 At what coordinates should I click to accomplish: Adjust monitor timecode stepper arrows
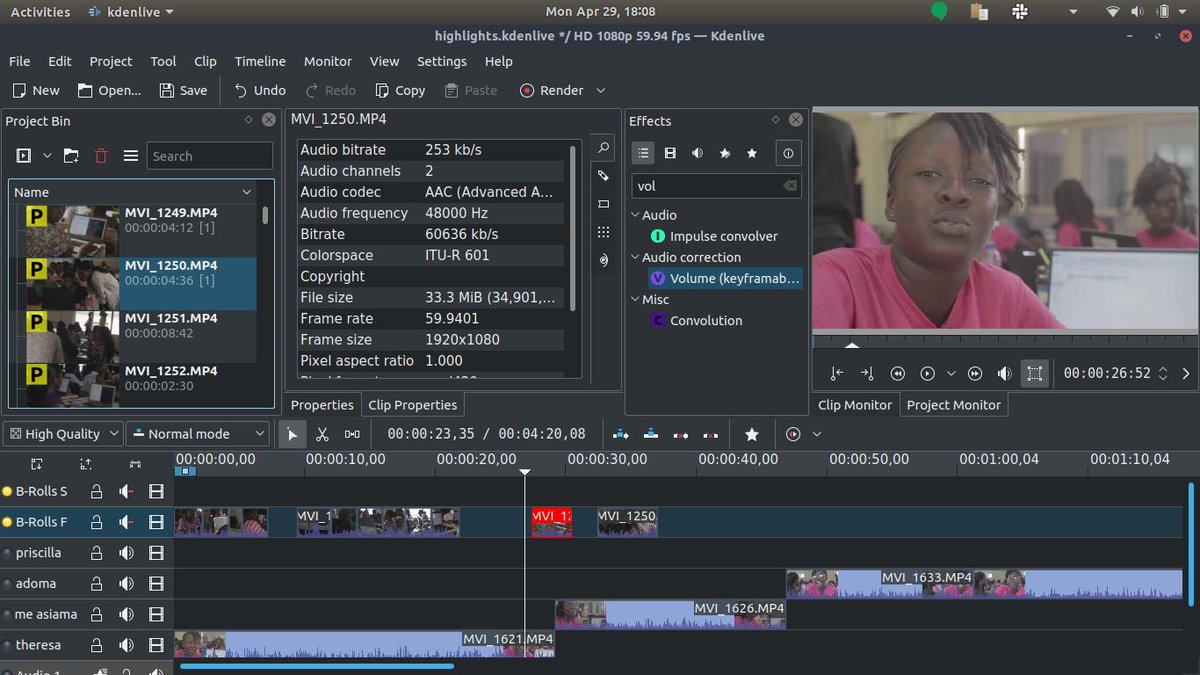tap(1162, 373)
